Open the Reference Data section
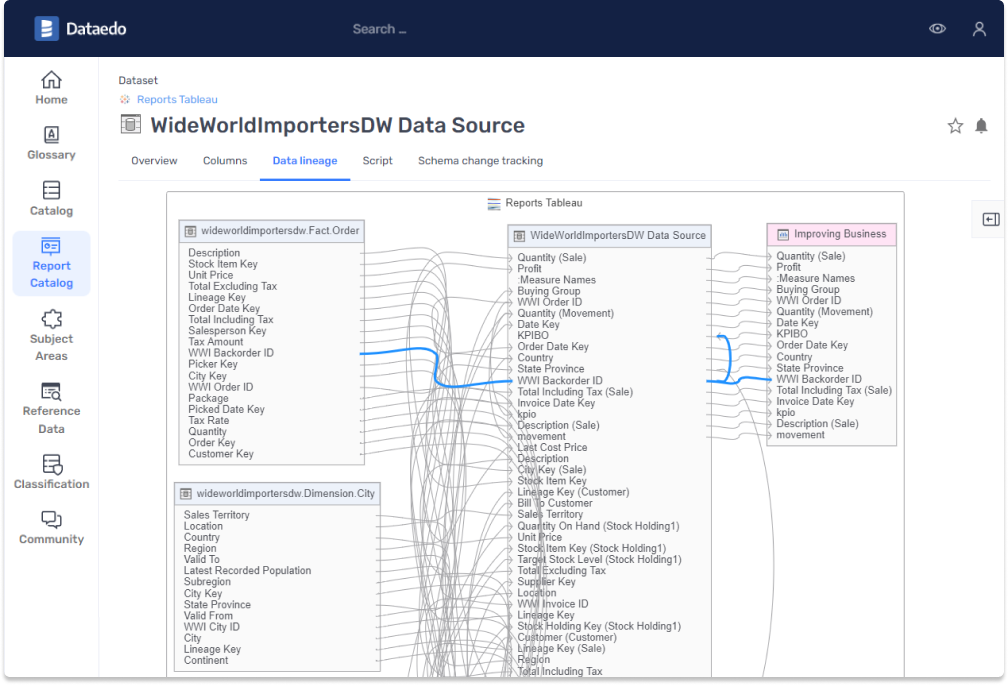 (x=51, y=407)
